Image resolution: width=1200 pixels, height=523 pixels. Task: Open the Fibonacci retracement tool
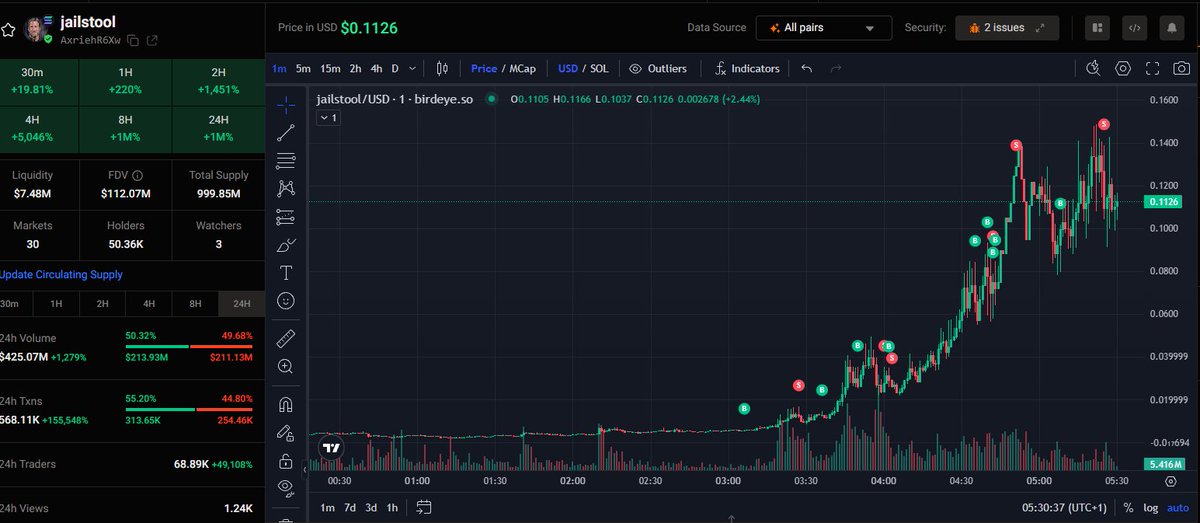point(286,160)
